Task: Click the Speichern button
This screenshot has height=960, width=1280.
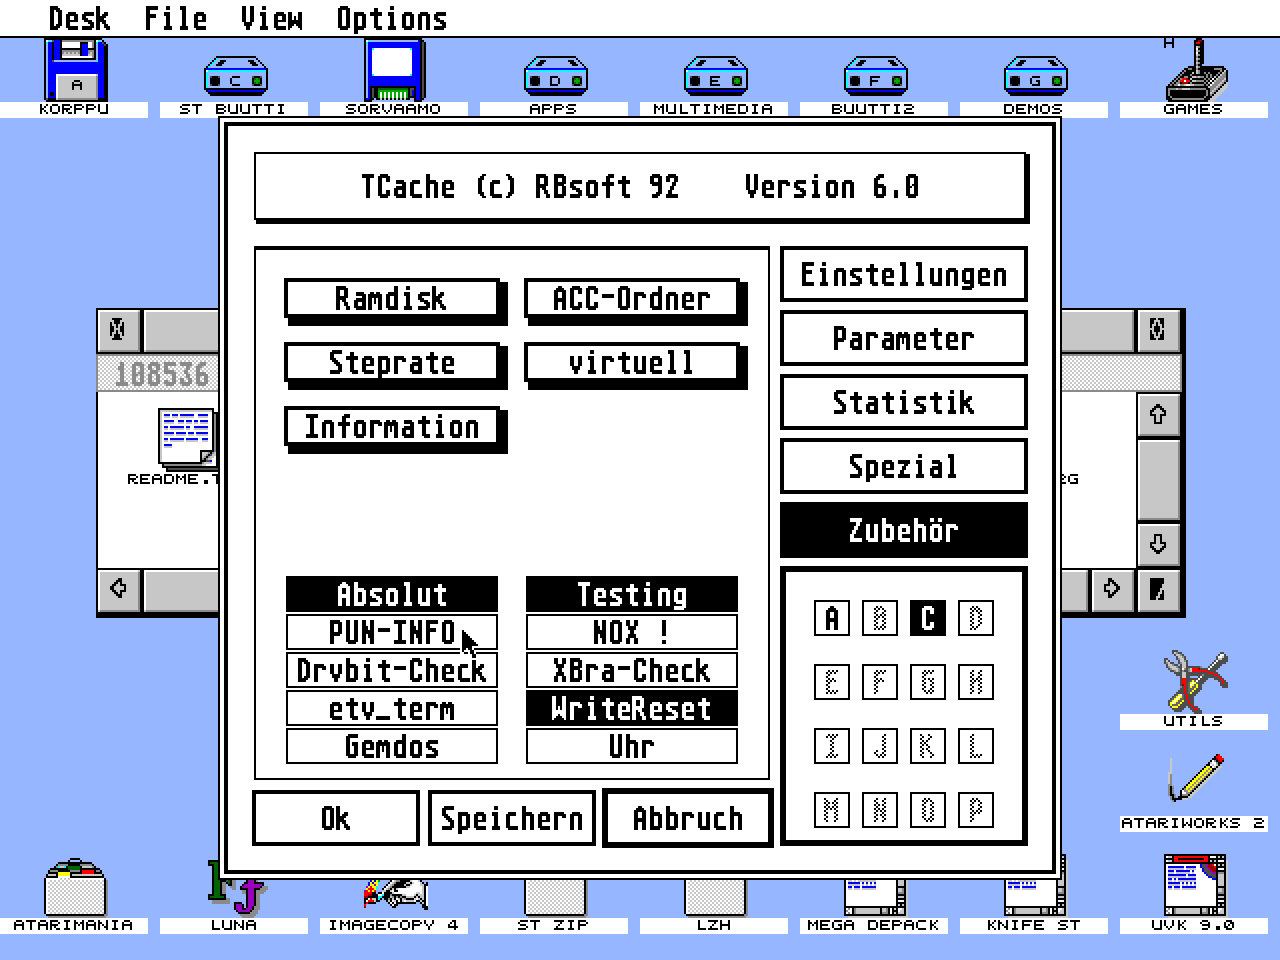Action: [x=511, y=817]
